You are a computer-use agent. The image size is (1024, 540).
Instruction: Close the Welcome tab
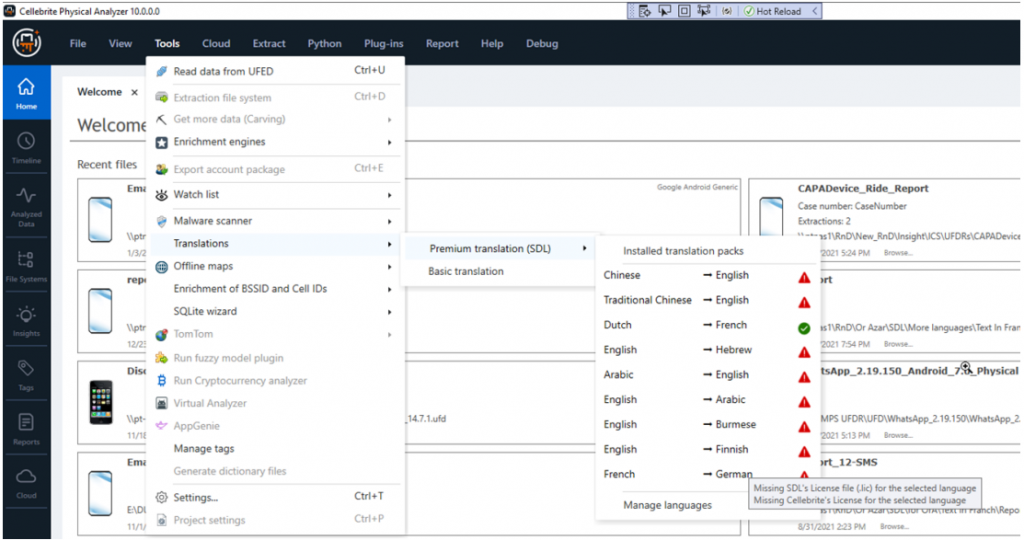(x=135, y=92)
